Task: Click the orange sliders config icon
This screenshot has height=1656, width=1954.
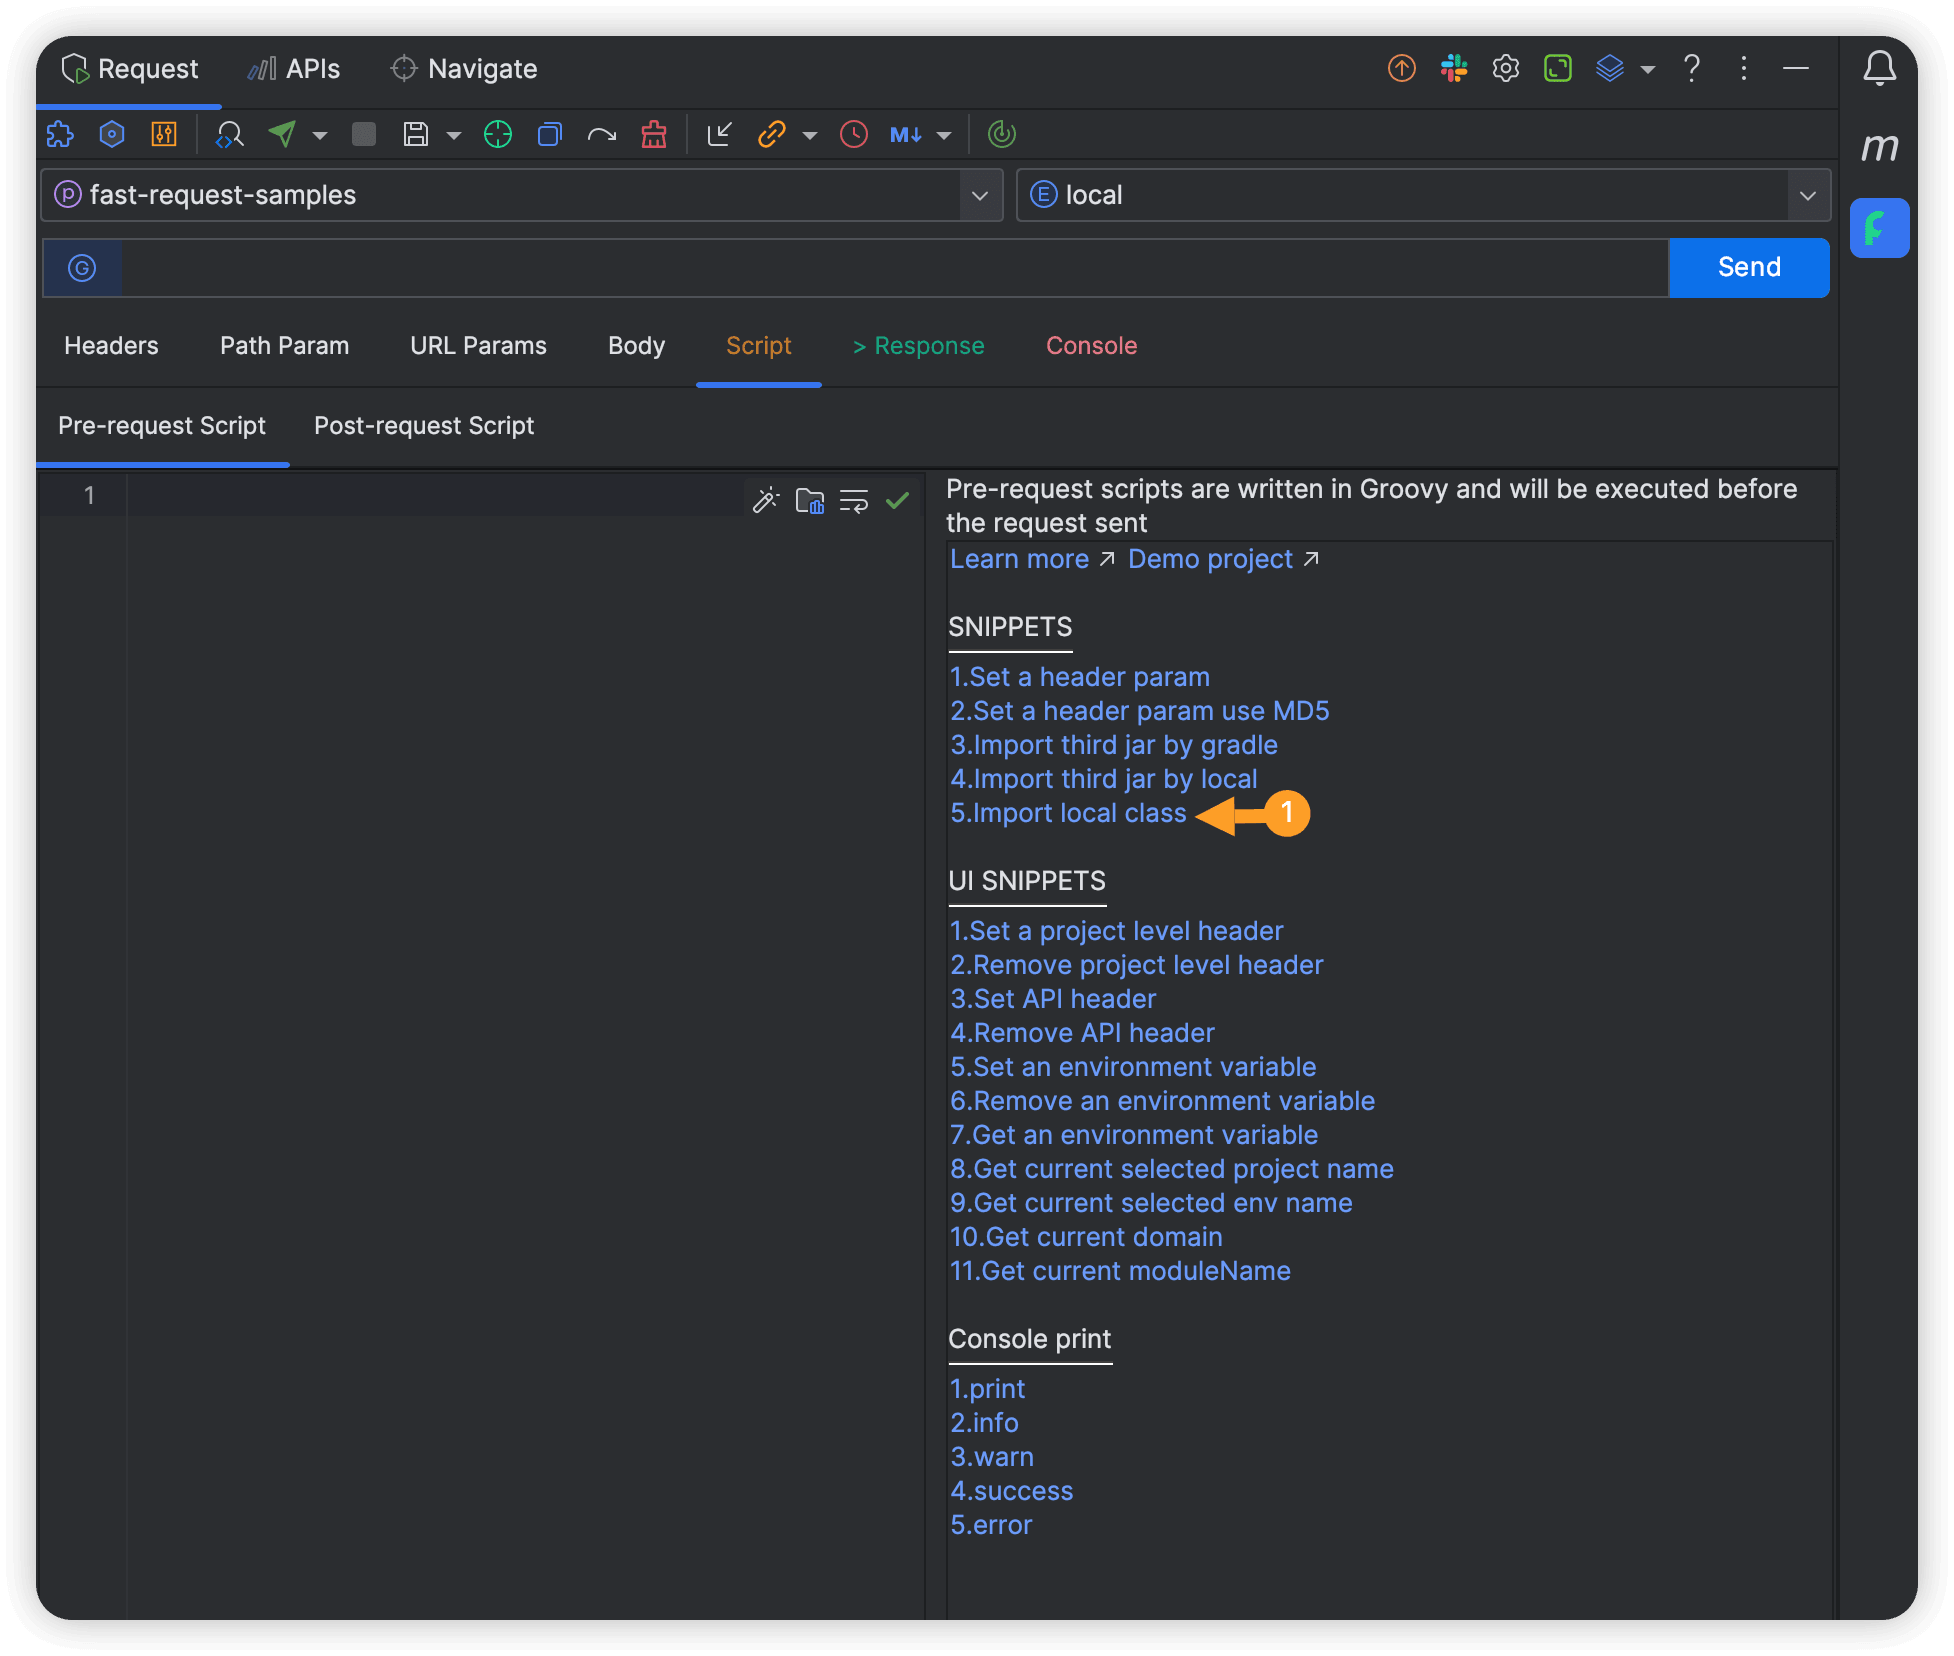Action: (164, 134)
